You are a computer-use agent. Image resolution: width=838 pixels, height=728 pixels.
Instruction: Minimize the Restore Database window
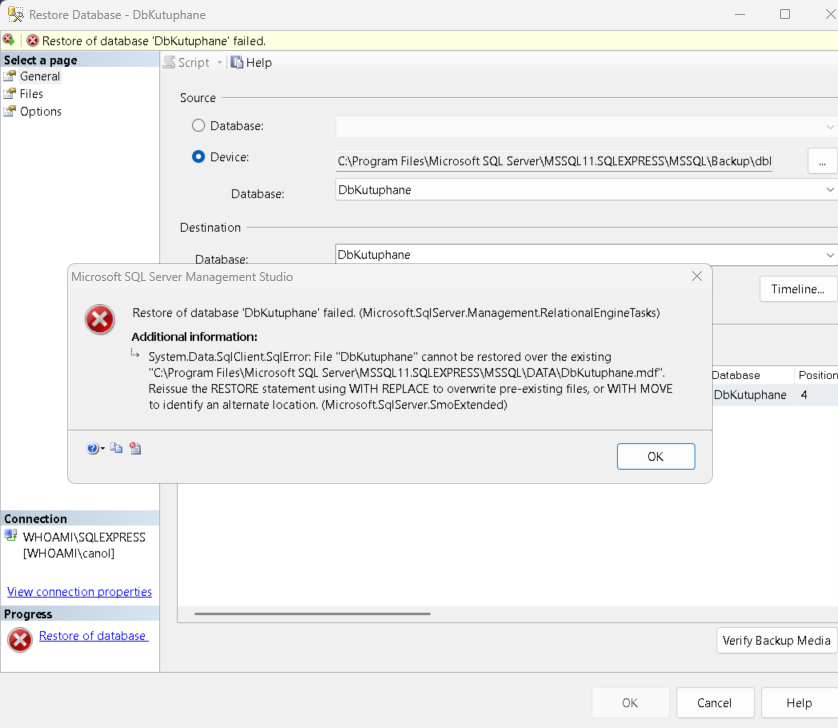click(740, 14)
